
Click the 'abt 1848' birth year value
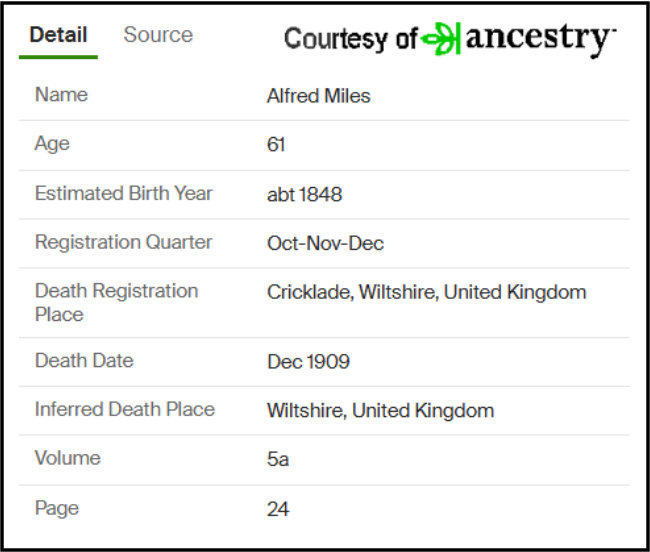(304, 195)
